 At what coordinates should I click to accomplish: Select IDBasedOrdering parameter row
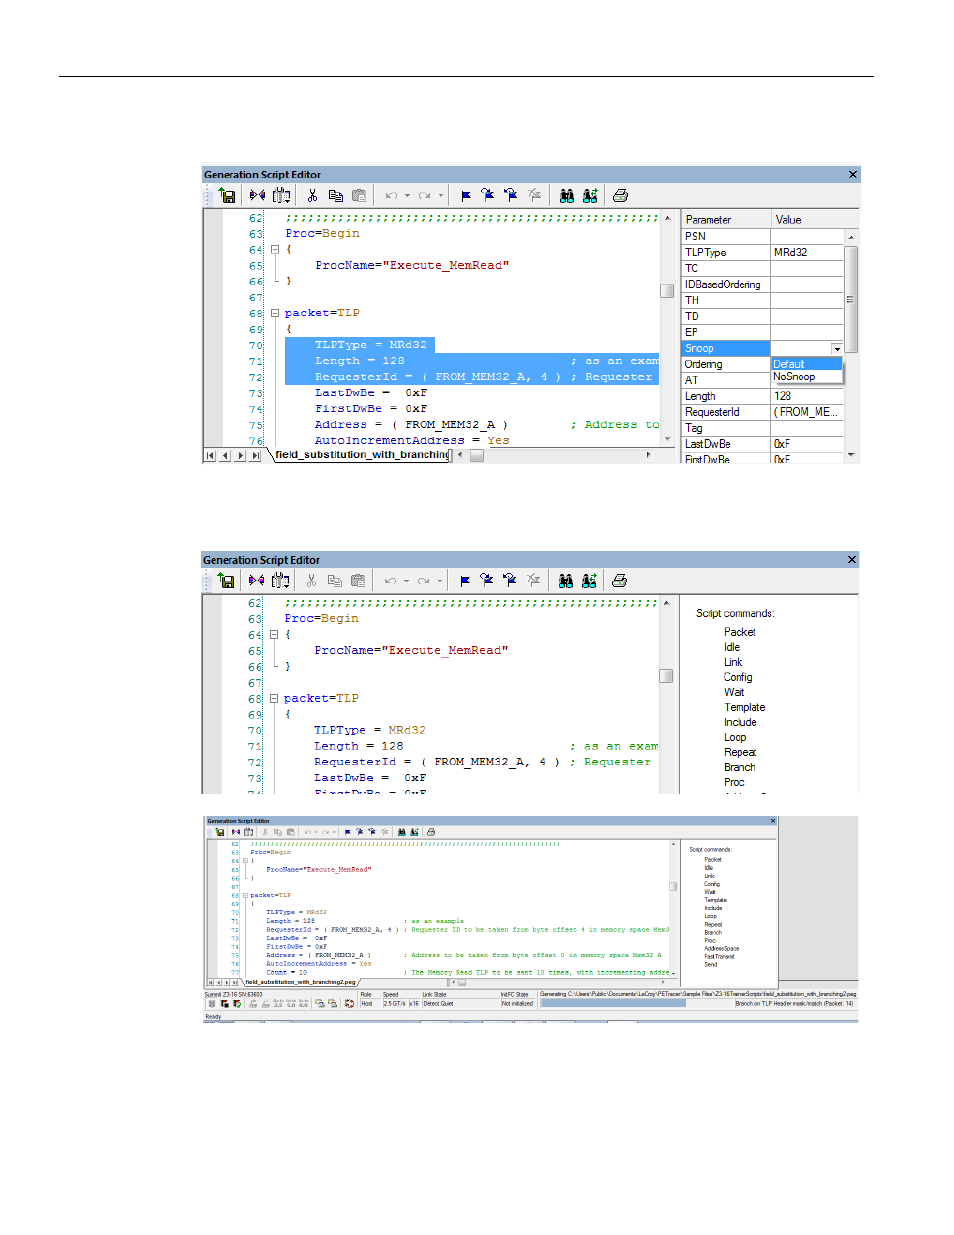tap(726, 285)
